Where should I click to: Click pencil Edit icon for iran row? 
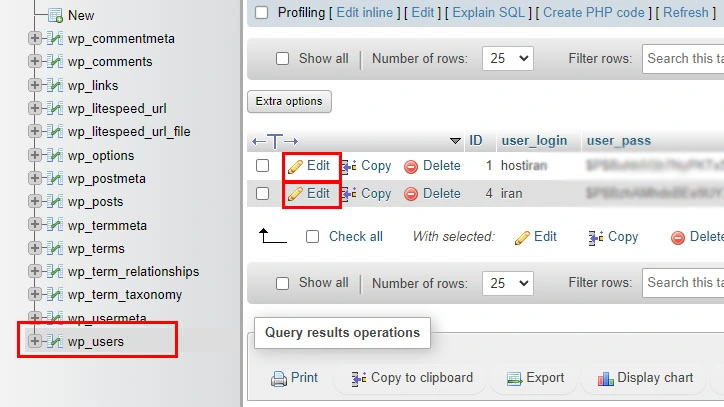coord(295,194)
